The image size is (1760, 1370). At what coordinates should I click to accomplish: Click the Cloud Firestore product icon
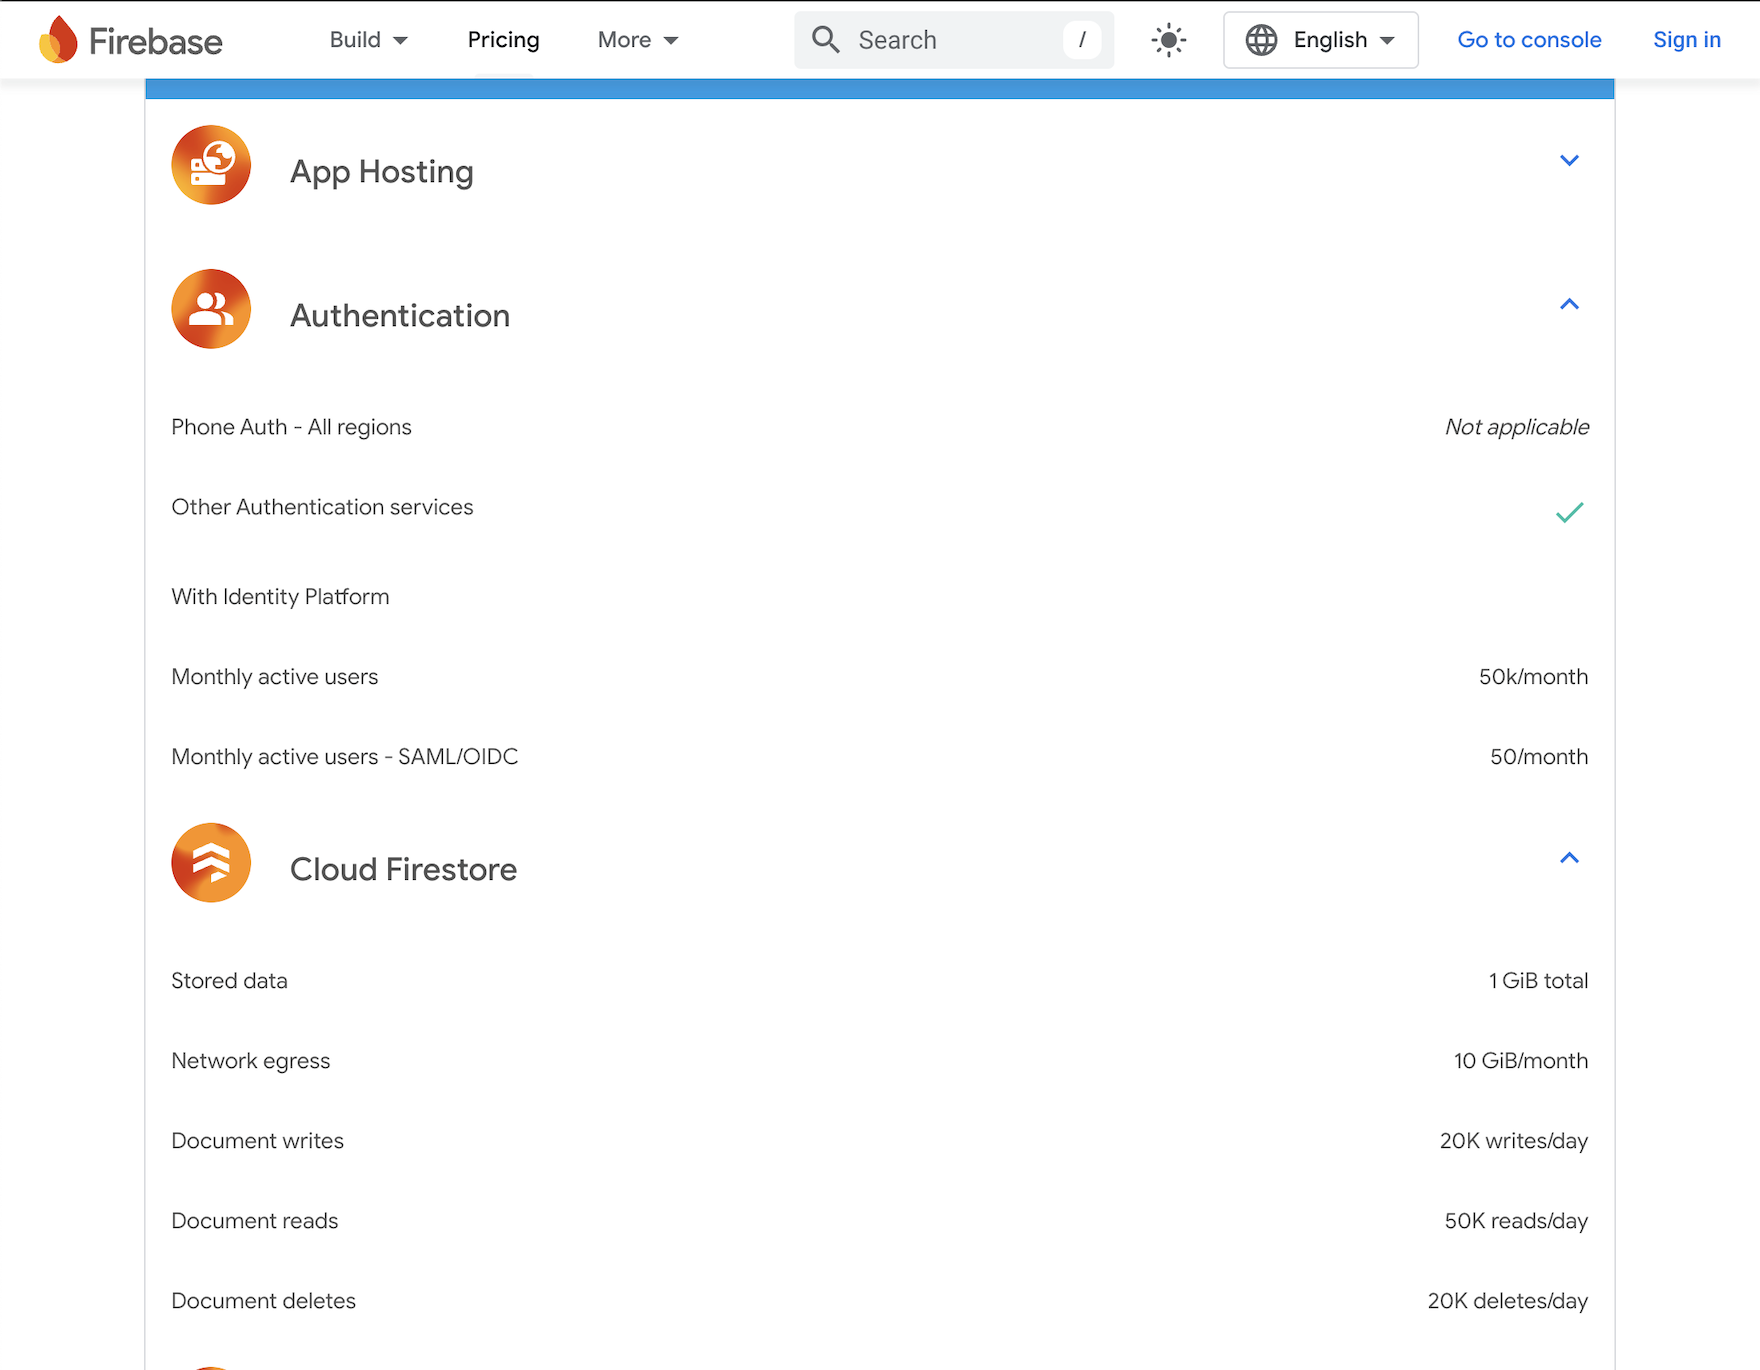(211, 863)
